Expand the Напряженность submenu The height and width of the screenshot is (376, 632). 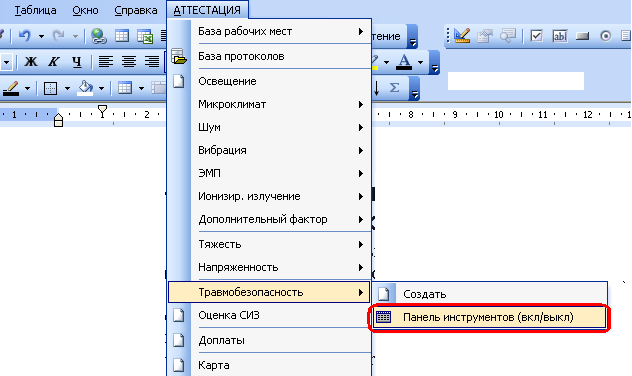[269, 267]
